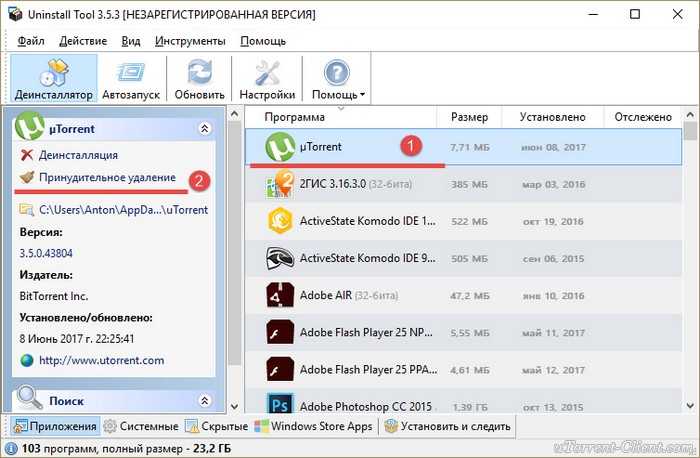Click the globe icon beside website link

pos(27,360)
